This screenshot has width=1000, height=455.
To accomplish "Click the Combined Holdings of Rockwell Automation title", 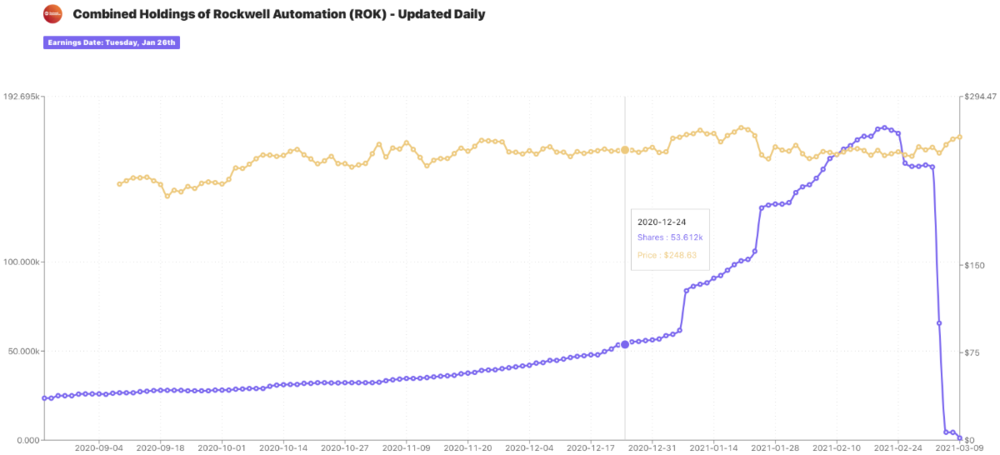I will pyautogui.click(x=279, y=13).
